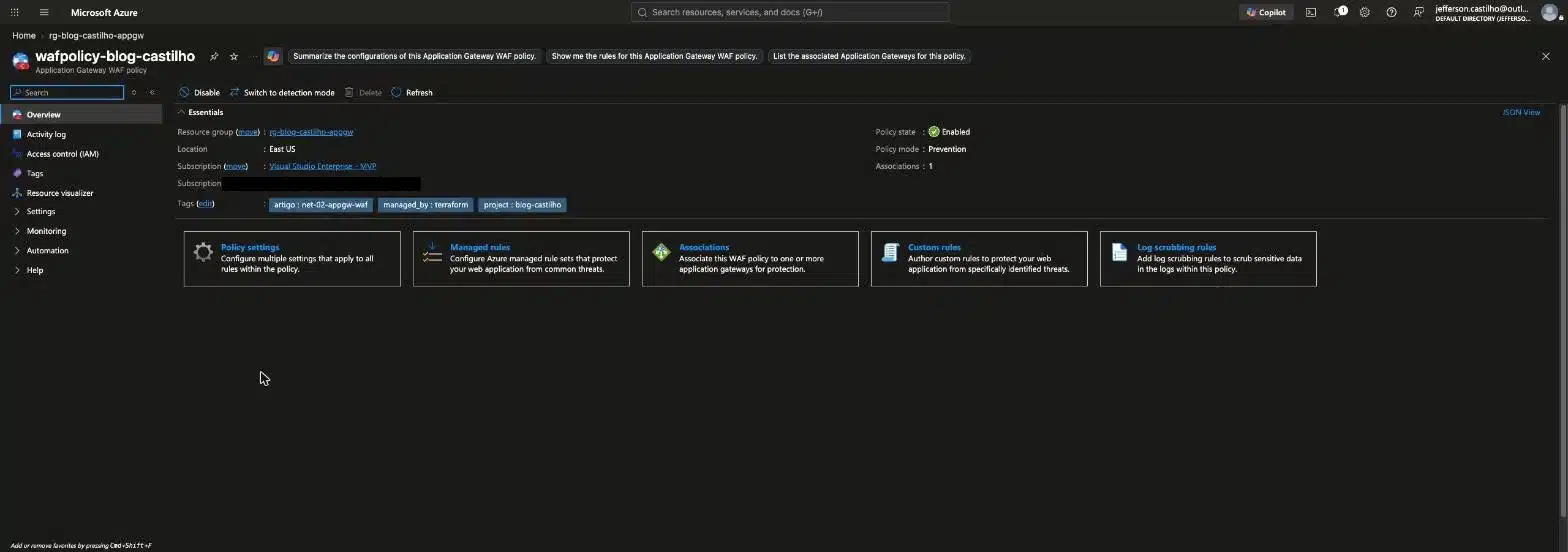Open Cloud Shell terminal icon
This screenshot has width=1568, height=552.
(1310, 12)
